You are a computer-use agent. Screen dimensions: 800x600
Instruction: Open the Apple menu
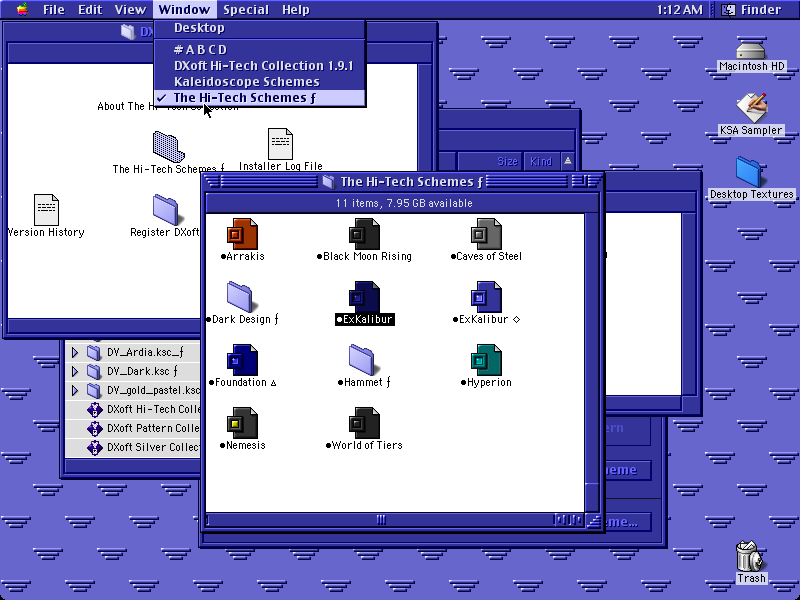point(22,10)
